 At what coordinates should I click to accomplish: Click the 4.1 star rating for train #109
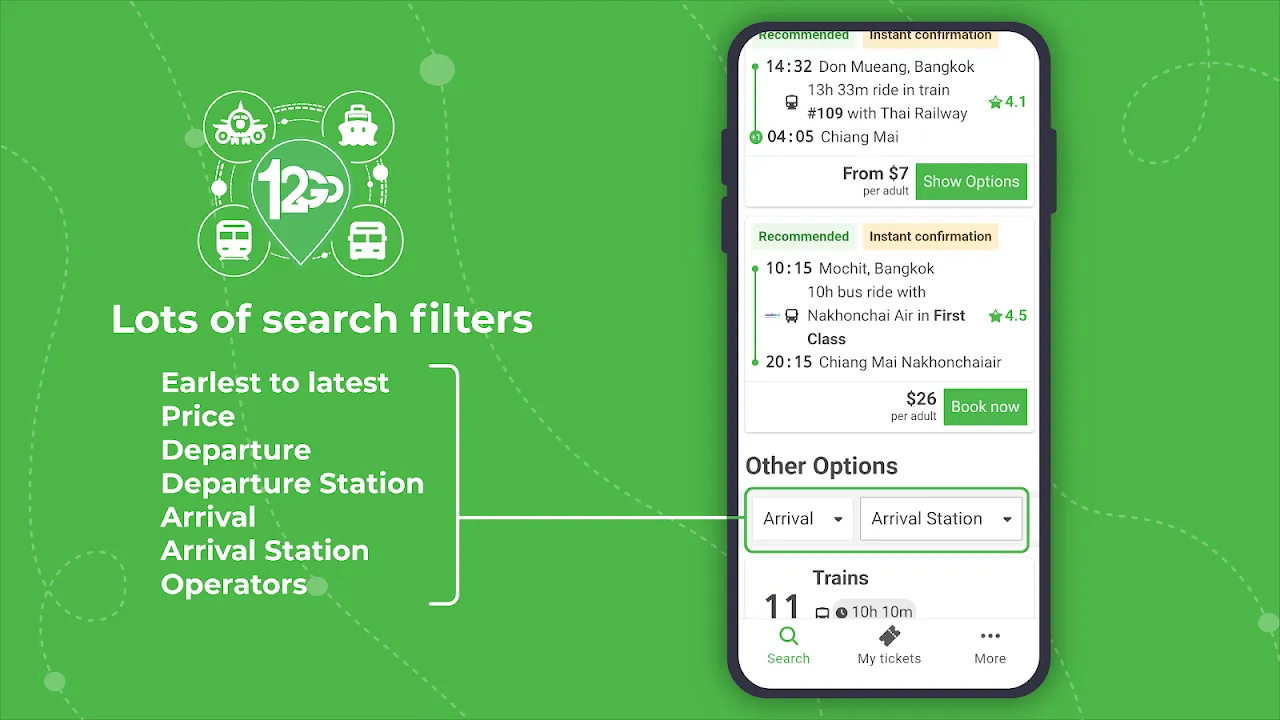point(1007,102)
